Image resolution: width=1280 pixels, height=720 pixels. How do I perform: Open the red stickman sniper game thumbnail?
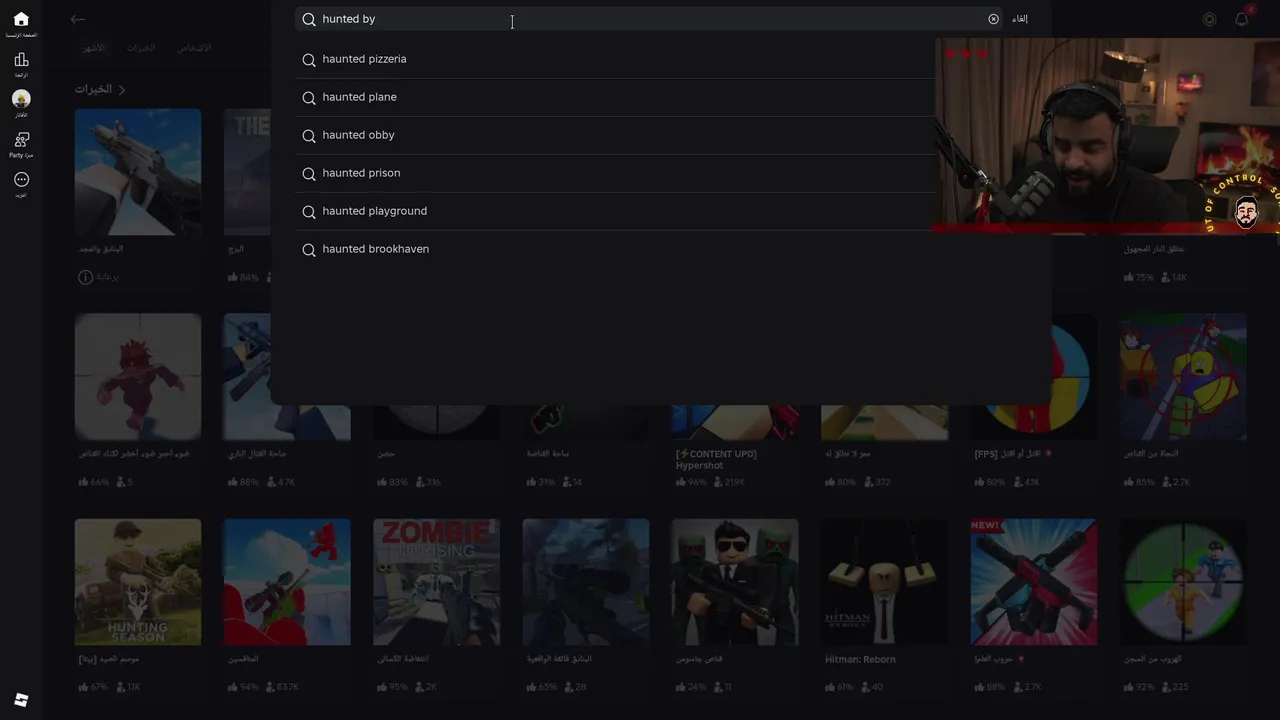click(287, 582)
